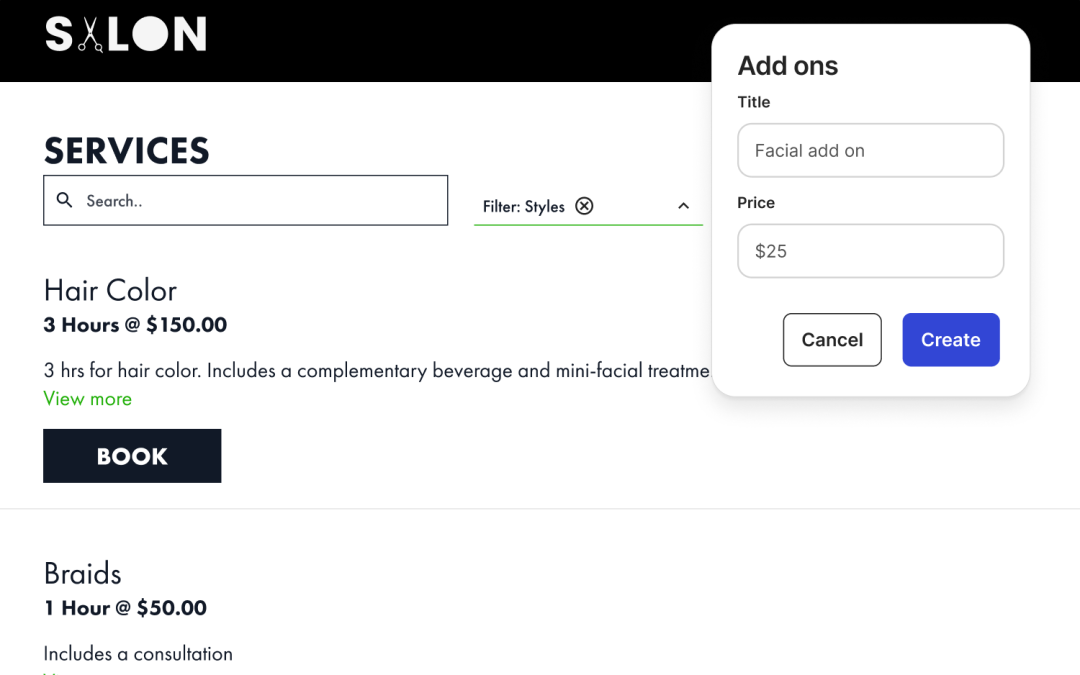Screen dimensions: 1080x675
Task: Click the Braids 1 Hour @ $50.00 price
Action: (x=125, y=608)
